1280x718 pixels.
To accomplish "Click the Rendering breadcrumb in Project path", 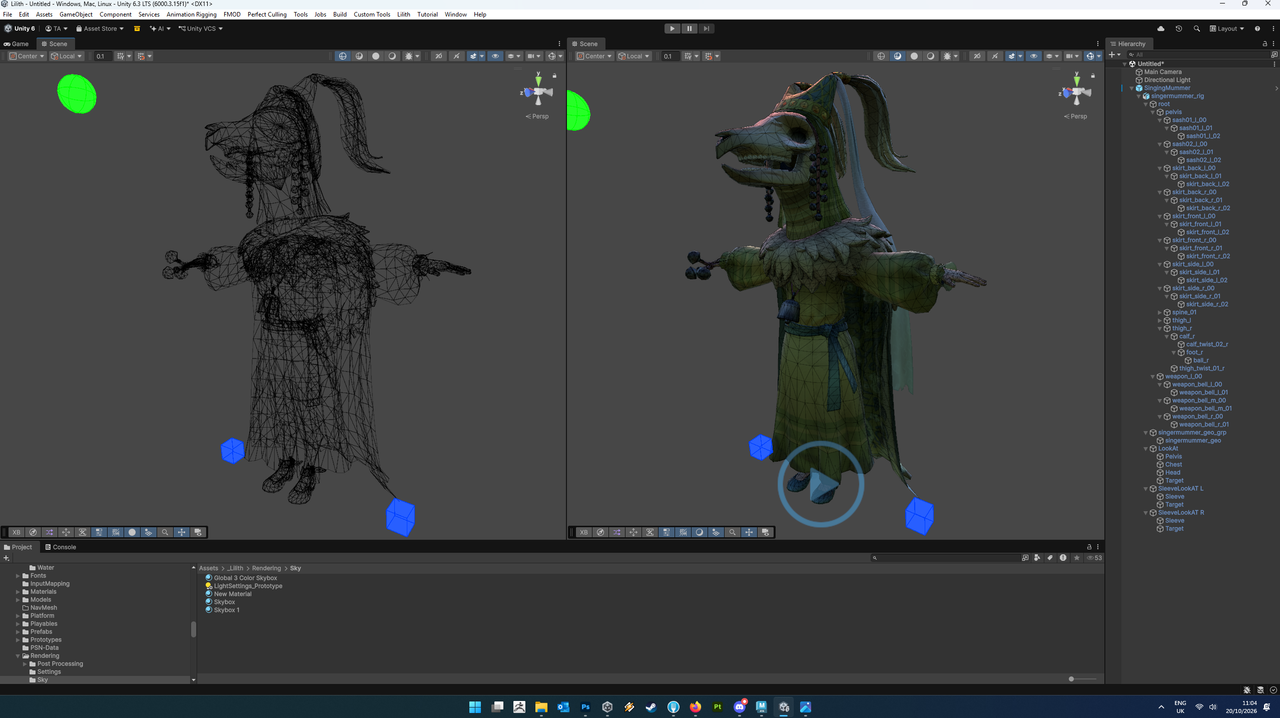I will (266, 568).
